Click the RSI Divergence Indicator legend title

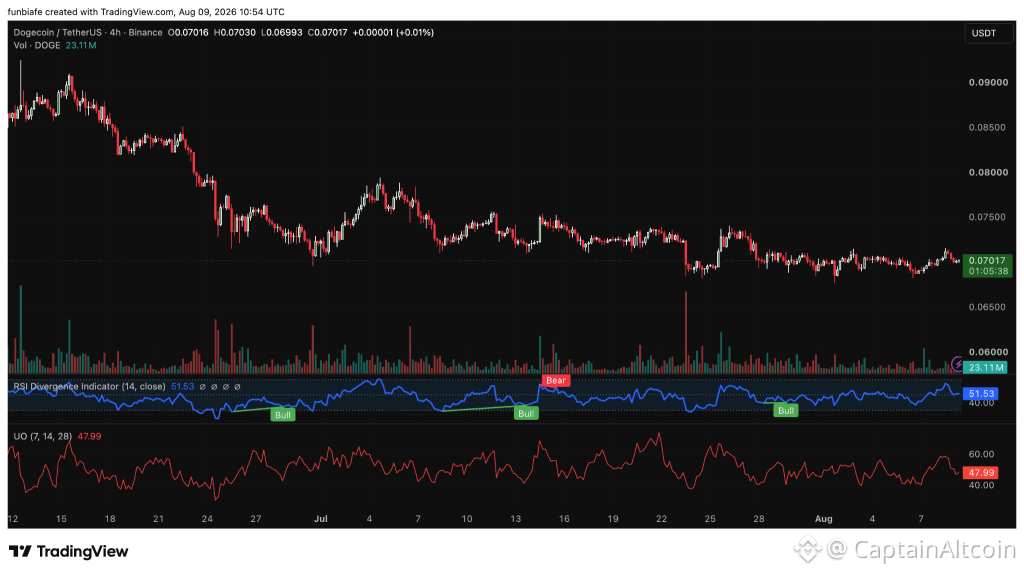point(89,387)
